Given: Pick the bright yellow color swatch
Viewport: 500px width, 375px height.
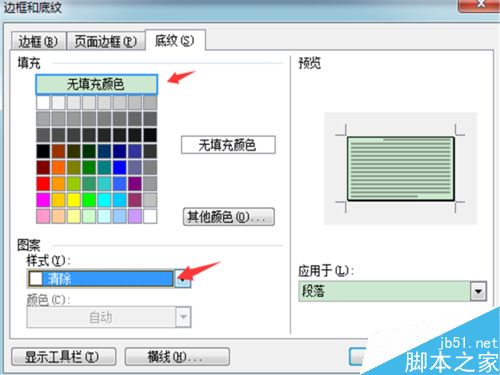Looking at the screenshot, I should (74, 200).
